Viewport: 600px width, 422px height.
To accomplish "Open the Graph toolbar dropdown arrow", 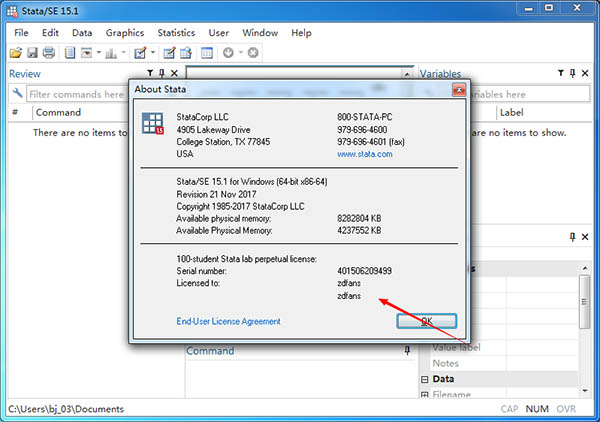I will 123,52.
